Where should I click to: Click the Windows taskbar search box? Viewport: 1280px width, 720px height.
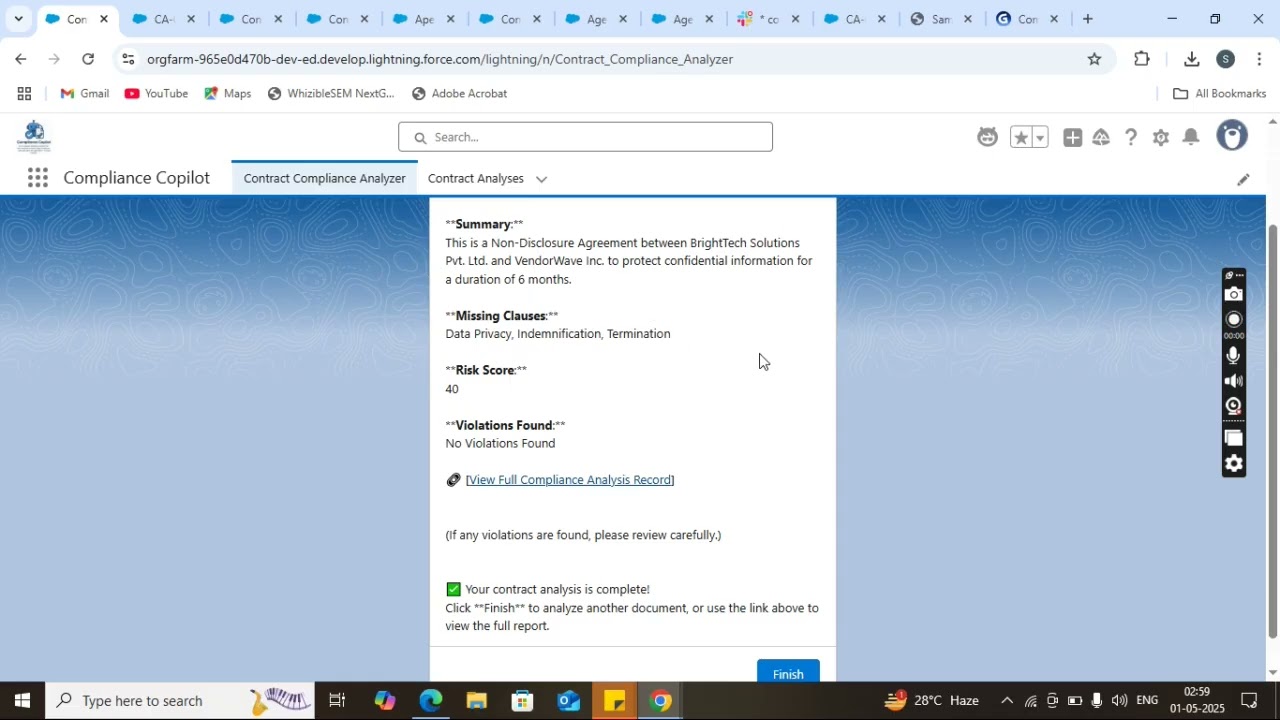(180, 701)
